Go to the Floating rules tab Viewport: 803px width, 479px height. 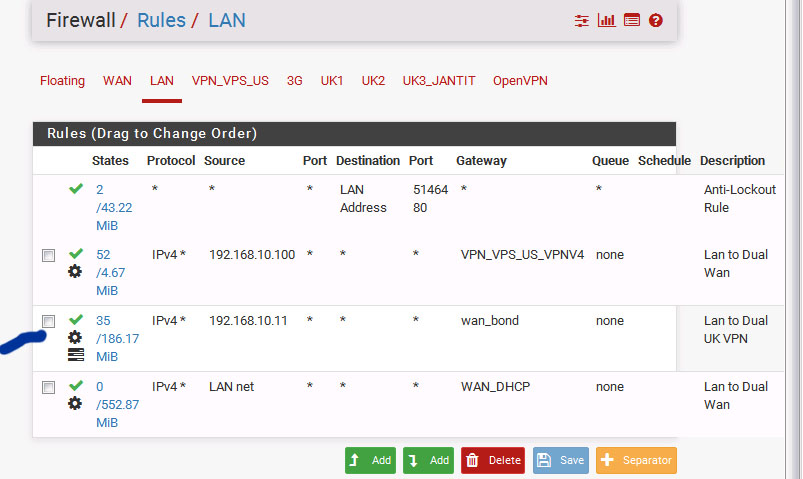[x=62, y=81]
